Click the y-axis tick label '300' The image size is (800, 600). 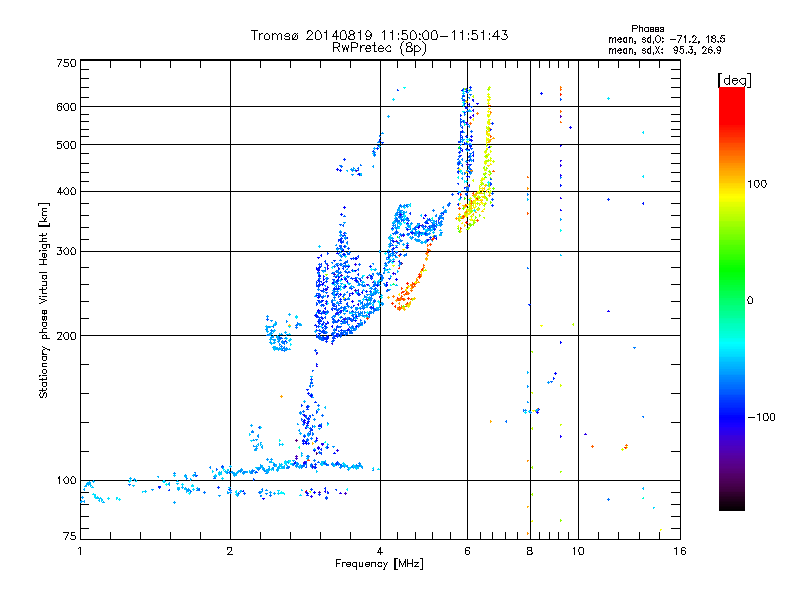[x=66, y=252]
